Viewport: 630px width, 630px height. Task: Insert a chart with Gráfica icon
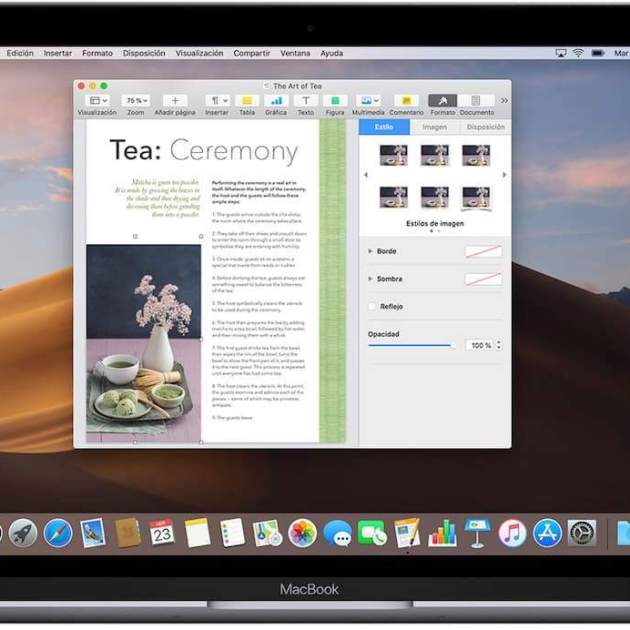coord(276,101)
